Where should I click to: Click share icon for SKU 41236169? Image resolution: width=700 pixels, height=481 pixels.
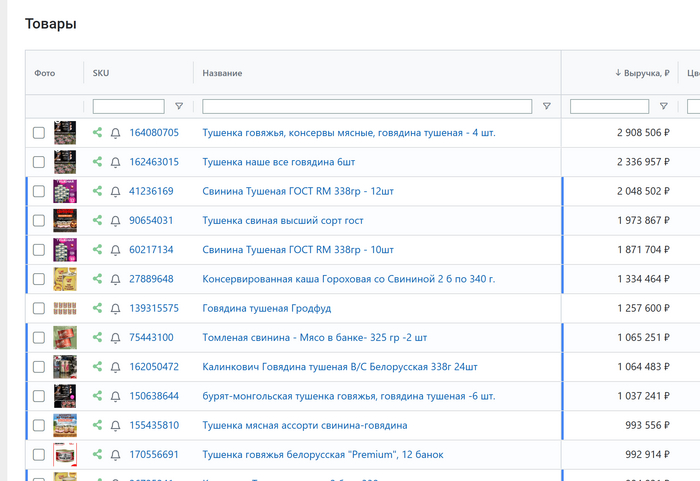pyautogui.click(x=98, y=191)
